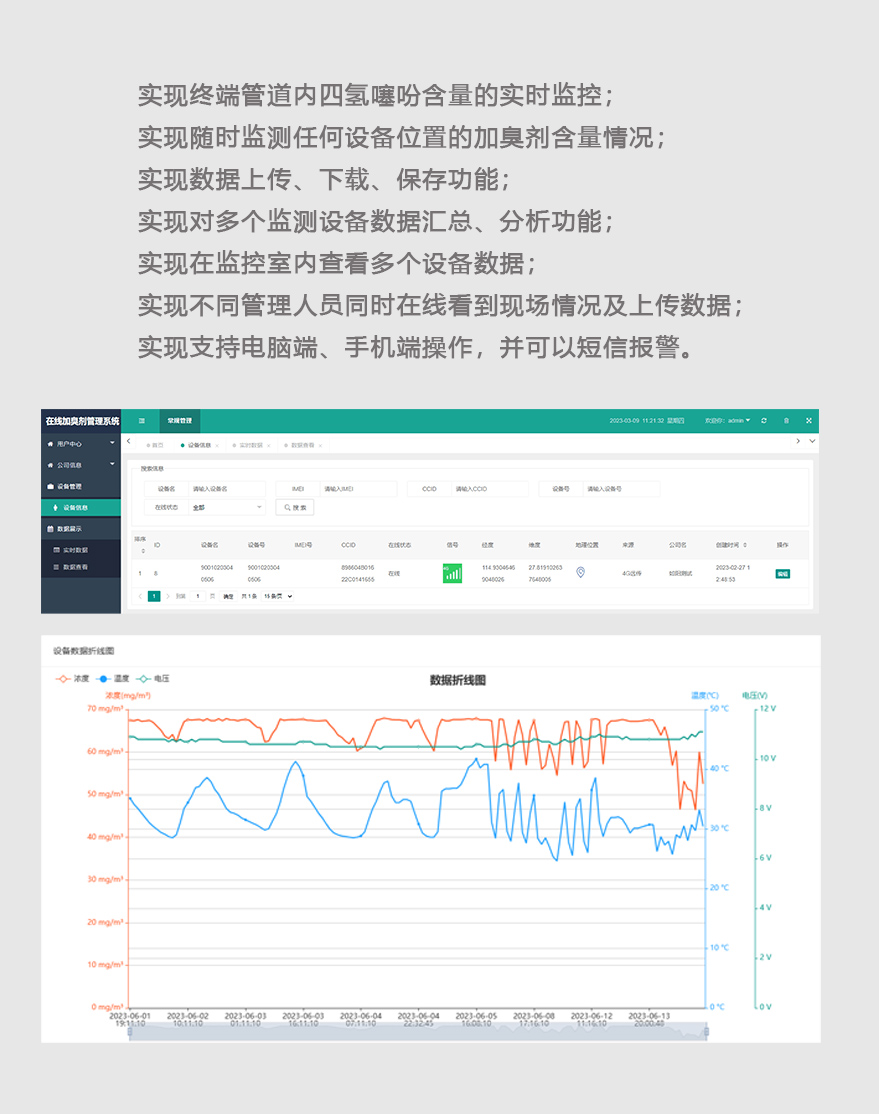The image size is (879, 1114).
Task: Click the 在线加臭剂管理系统 logo title
Action: (82, 421)
